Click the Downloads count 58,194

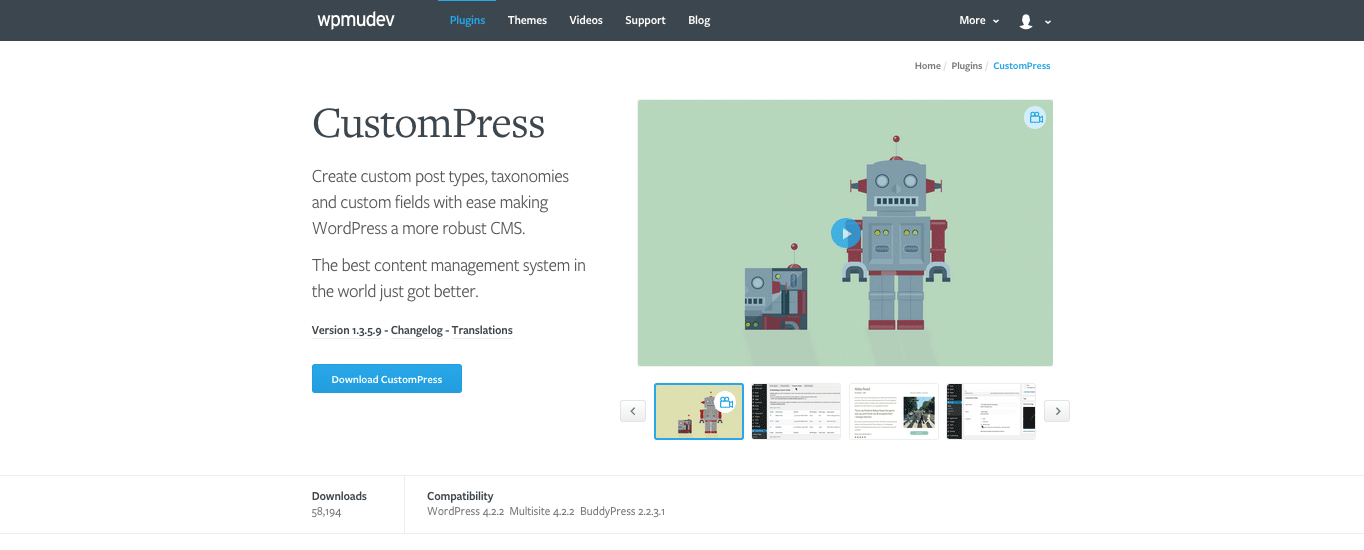(x=326, y=512)
